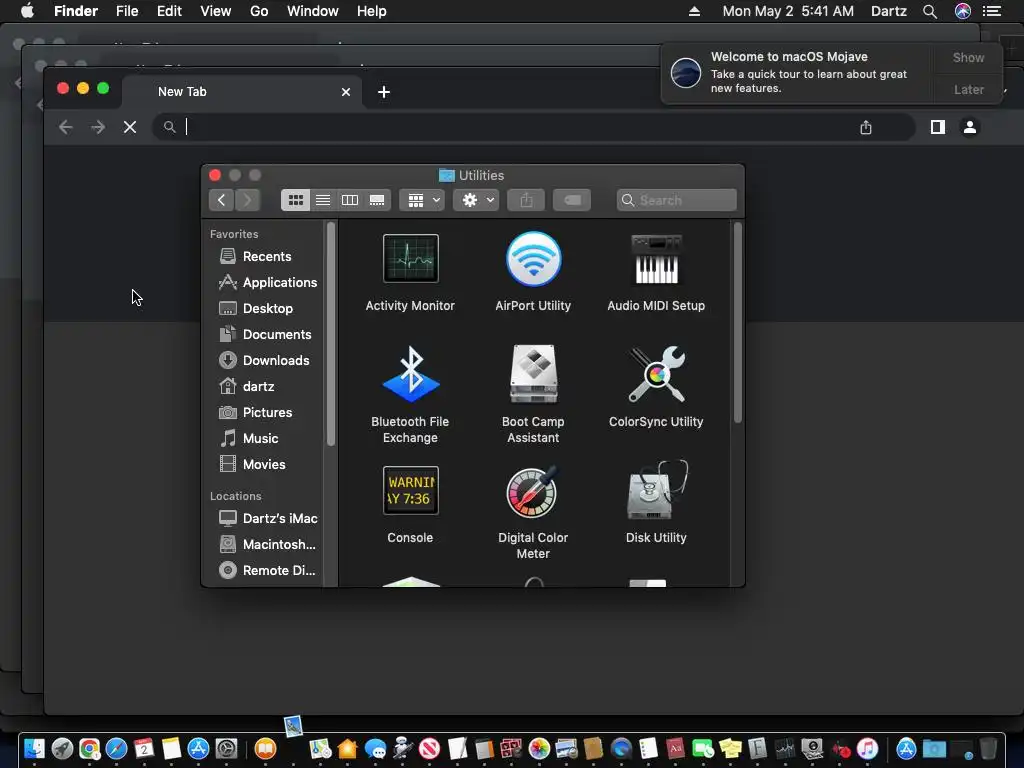This screenshot has height=768, width=1024.
Task: Open the Apple menu
Action: (27, 11)
